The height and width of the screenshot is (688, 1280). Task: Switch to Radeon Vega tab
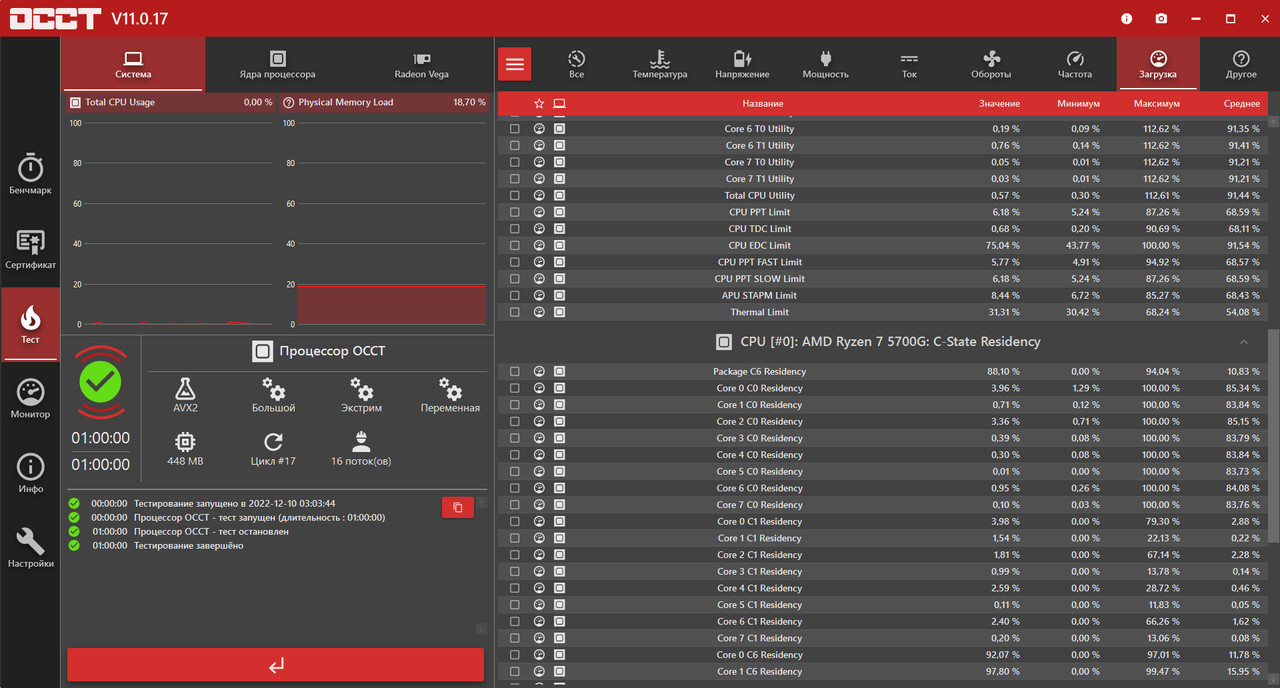[421, 64]
